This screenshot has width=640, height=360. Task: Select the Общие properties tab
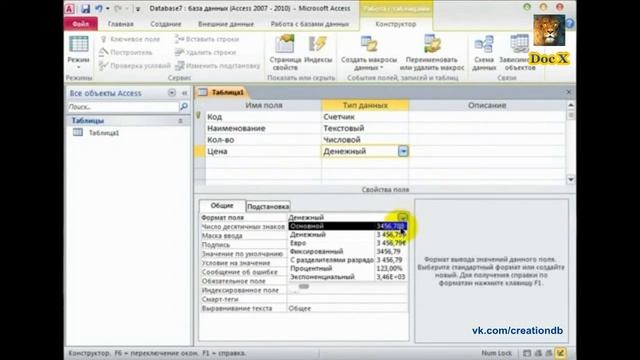coord(222,206)
